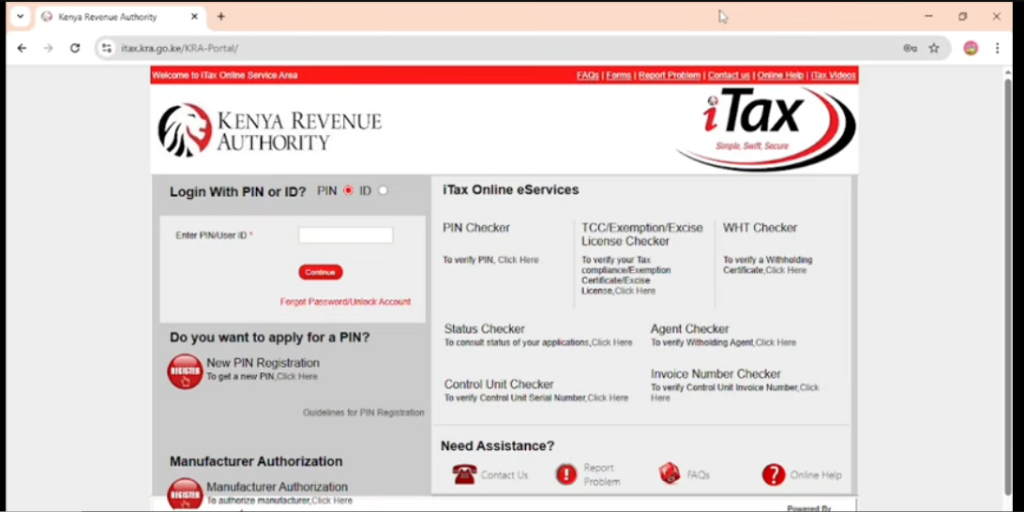The height and width of the screenshot is (512, 1024).
Task: Click the Invoice Number Checker heading
Action: click(716, 374)
